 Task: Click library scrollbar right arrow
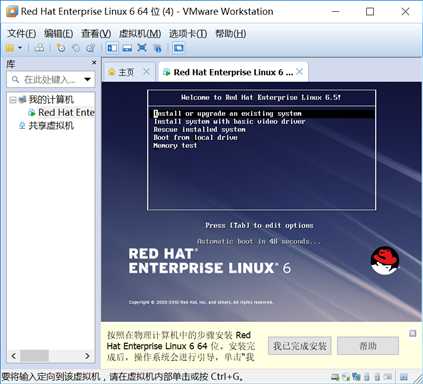(x=87, y=356)
